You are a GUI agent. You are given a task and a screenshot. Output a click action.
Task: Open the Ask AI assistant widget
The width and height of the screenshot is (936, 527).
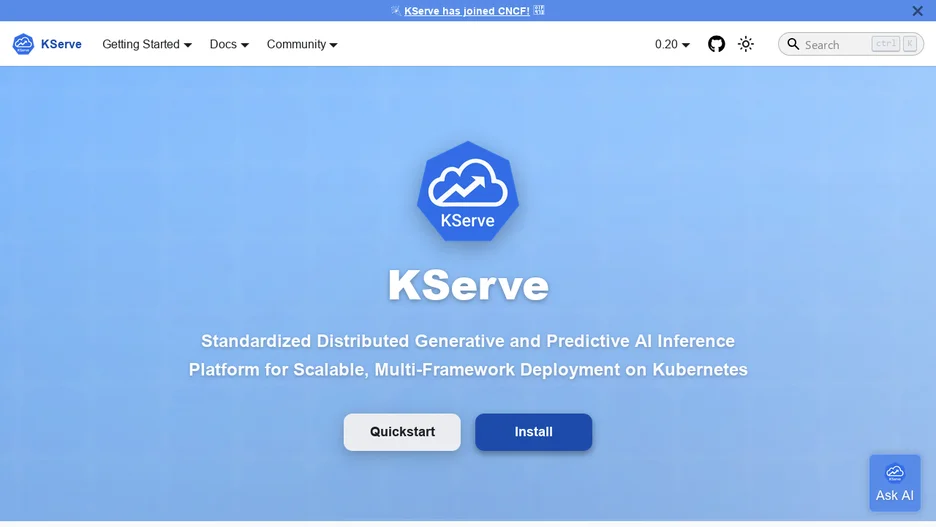(x=894, y=483)
